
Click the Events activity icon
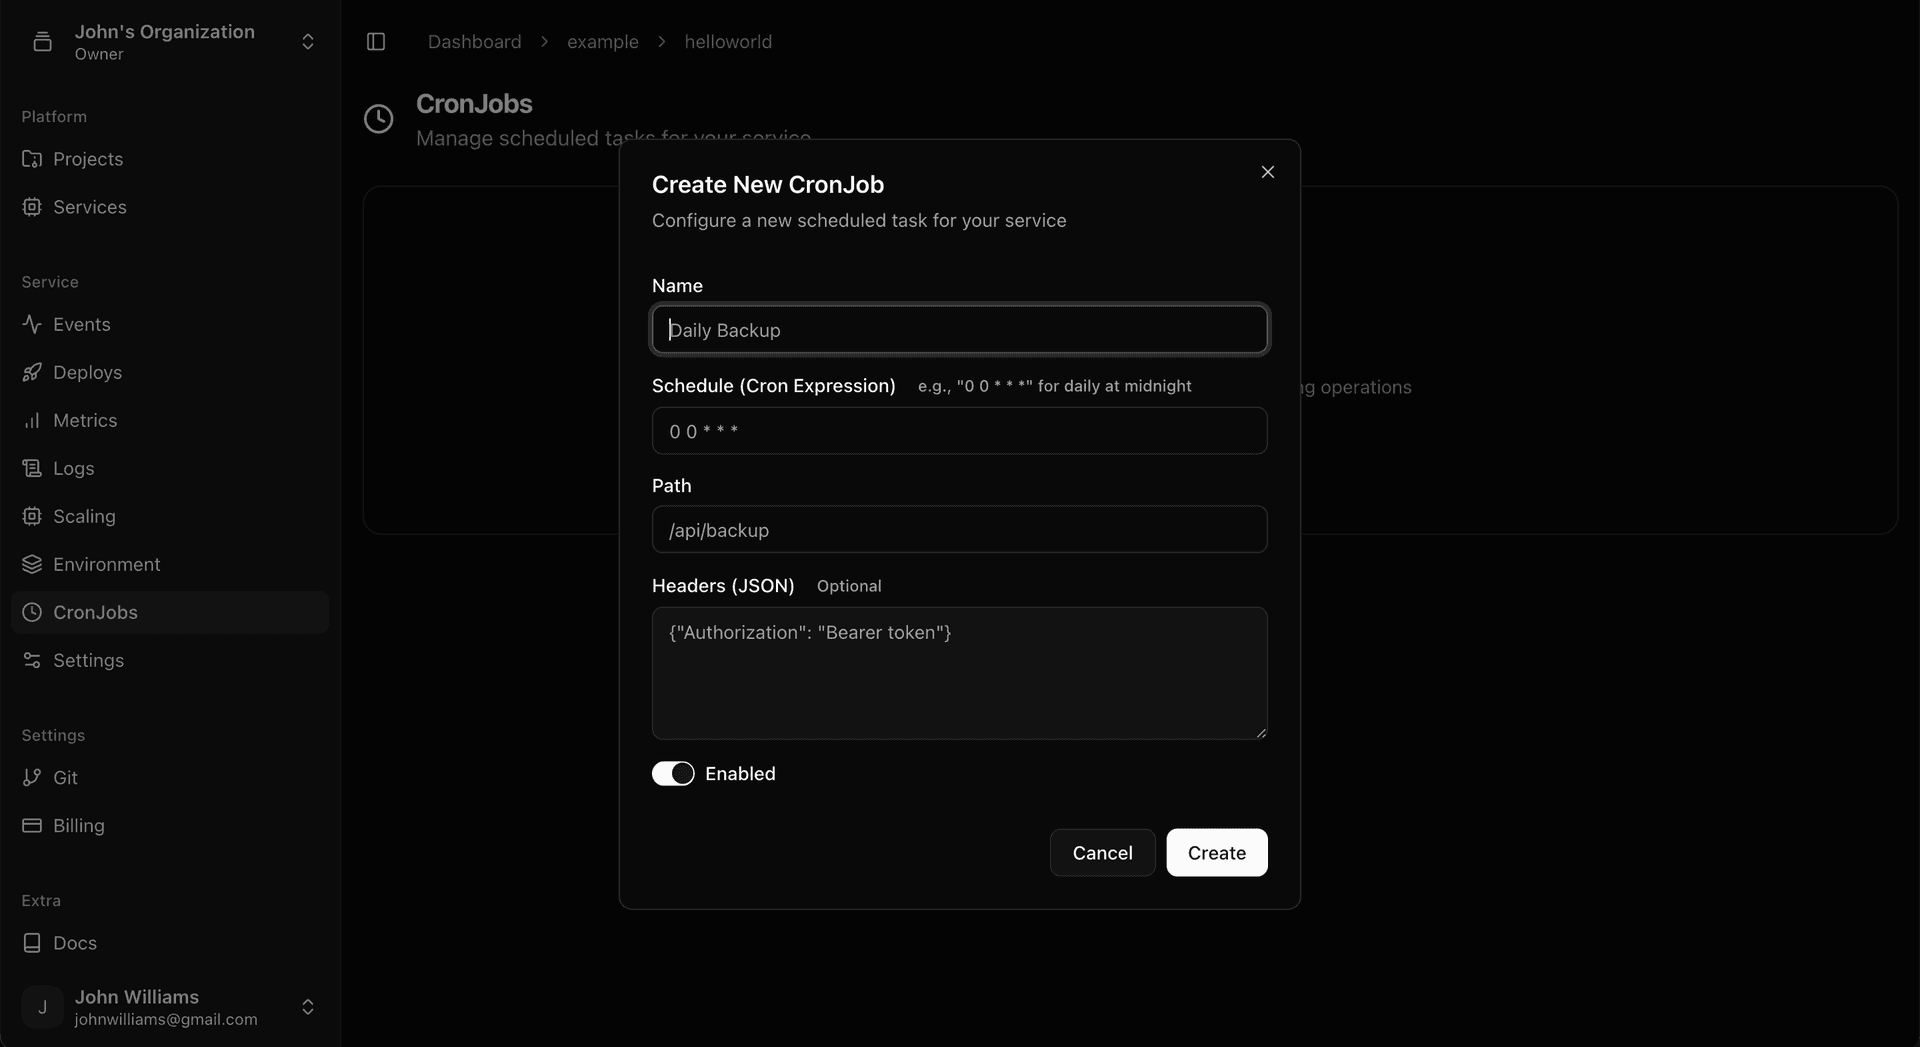click(x=32, y=325)
